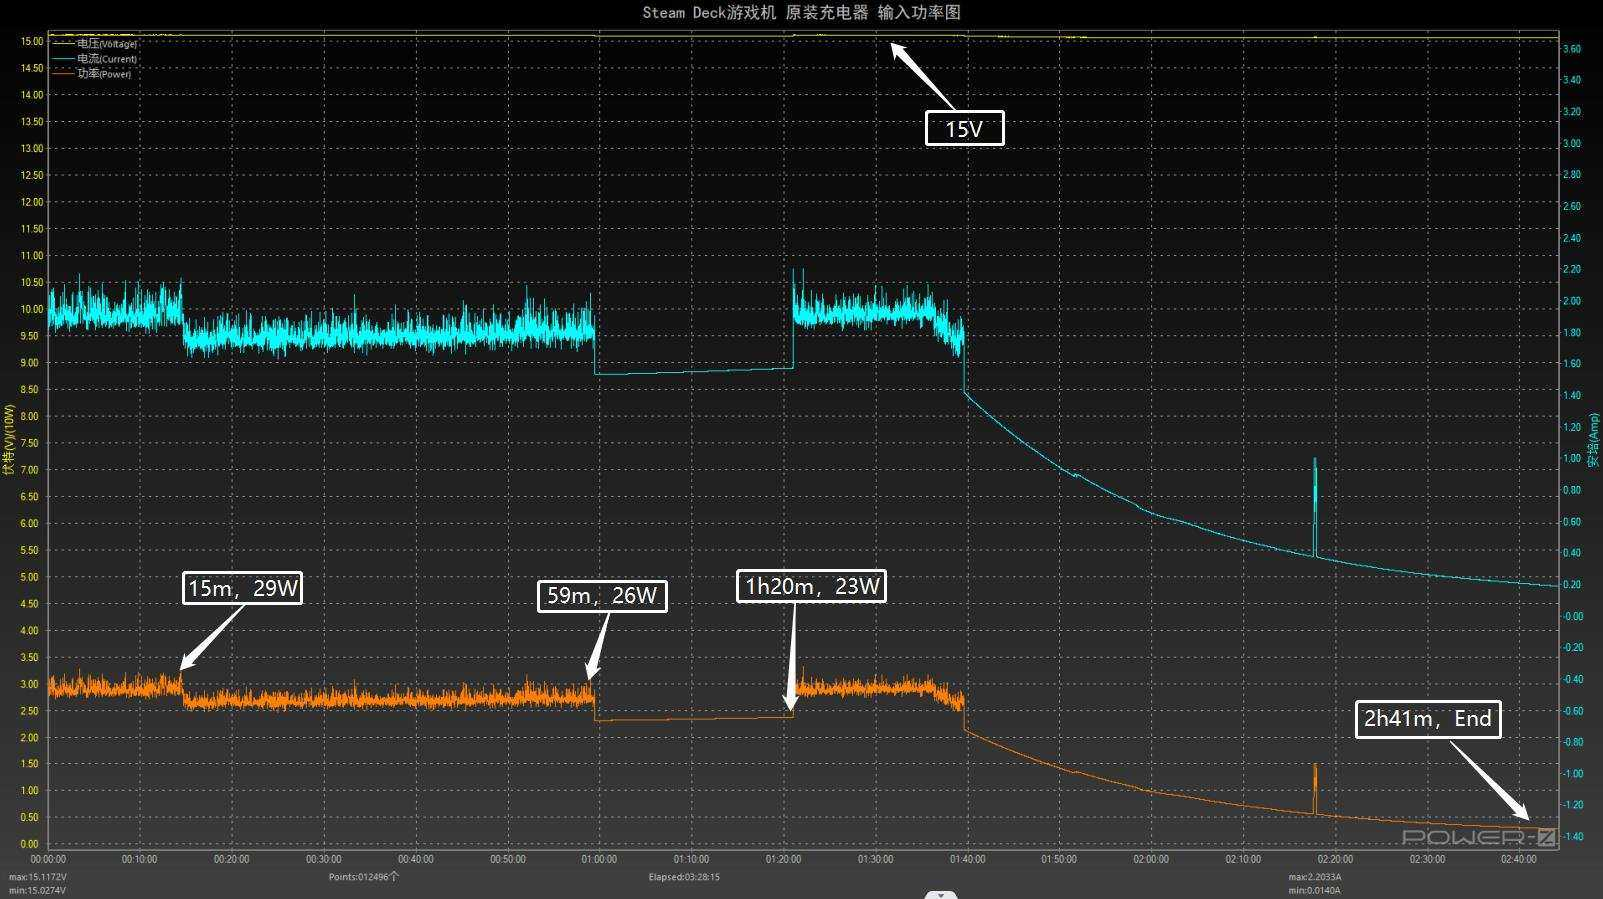Click the 'Elapsed:03:28:15' status text
Screen dimensions: 1603x899
tap(684, 877)
